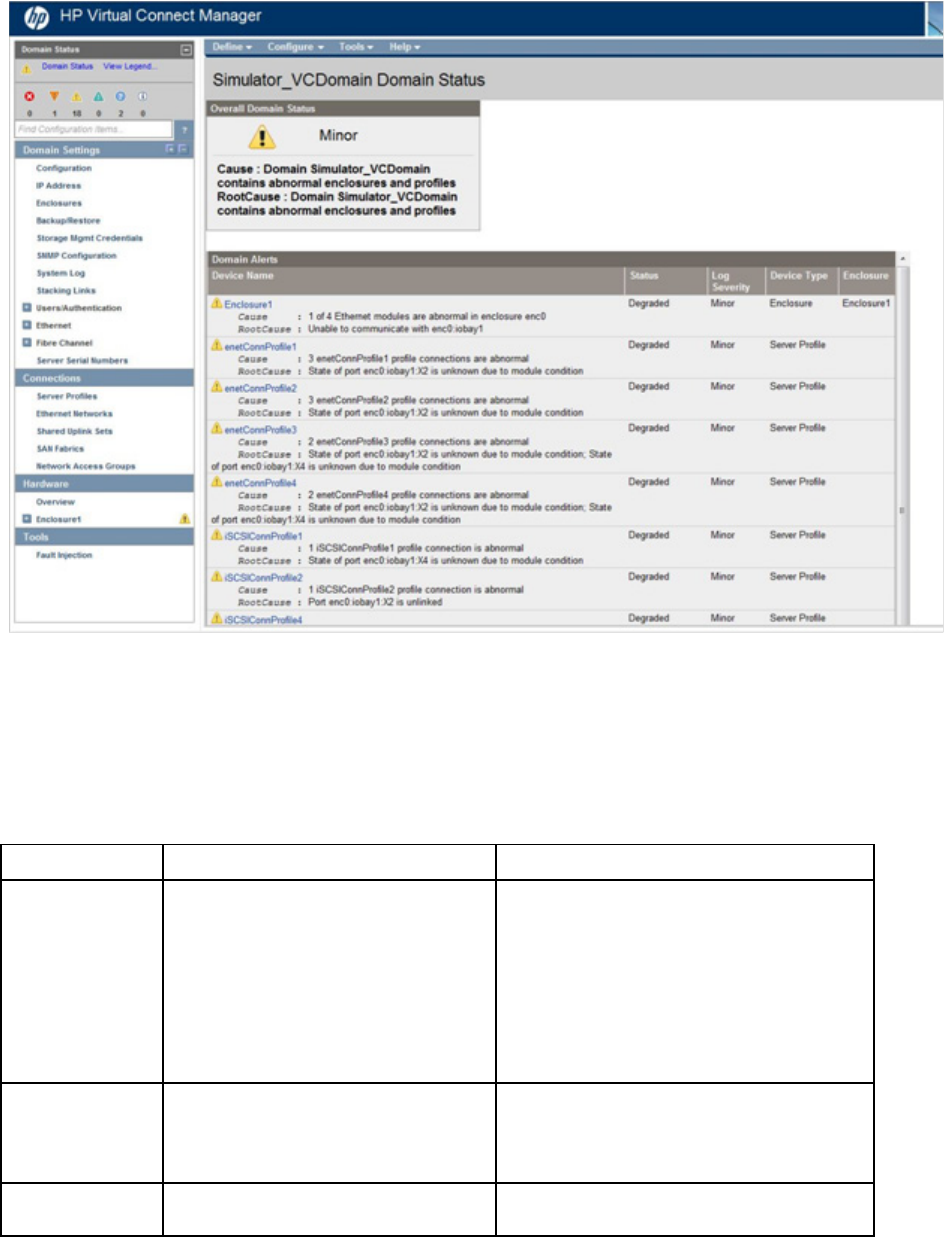Collapse the Domain Status panel

click(185, 49)
